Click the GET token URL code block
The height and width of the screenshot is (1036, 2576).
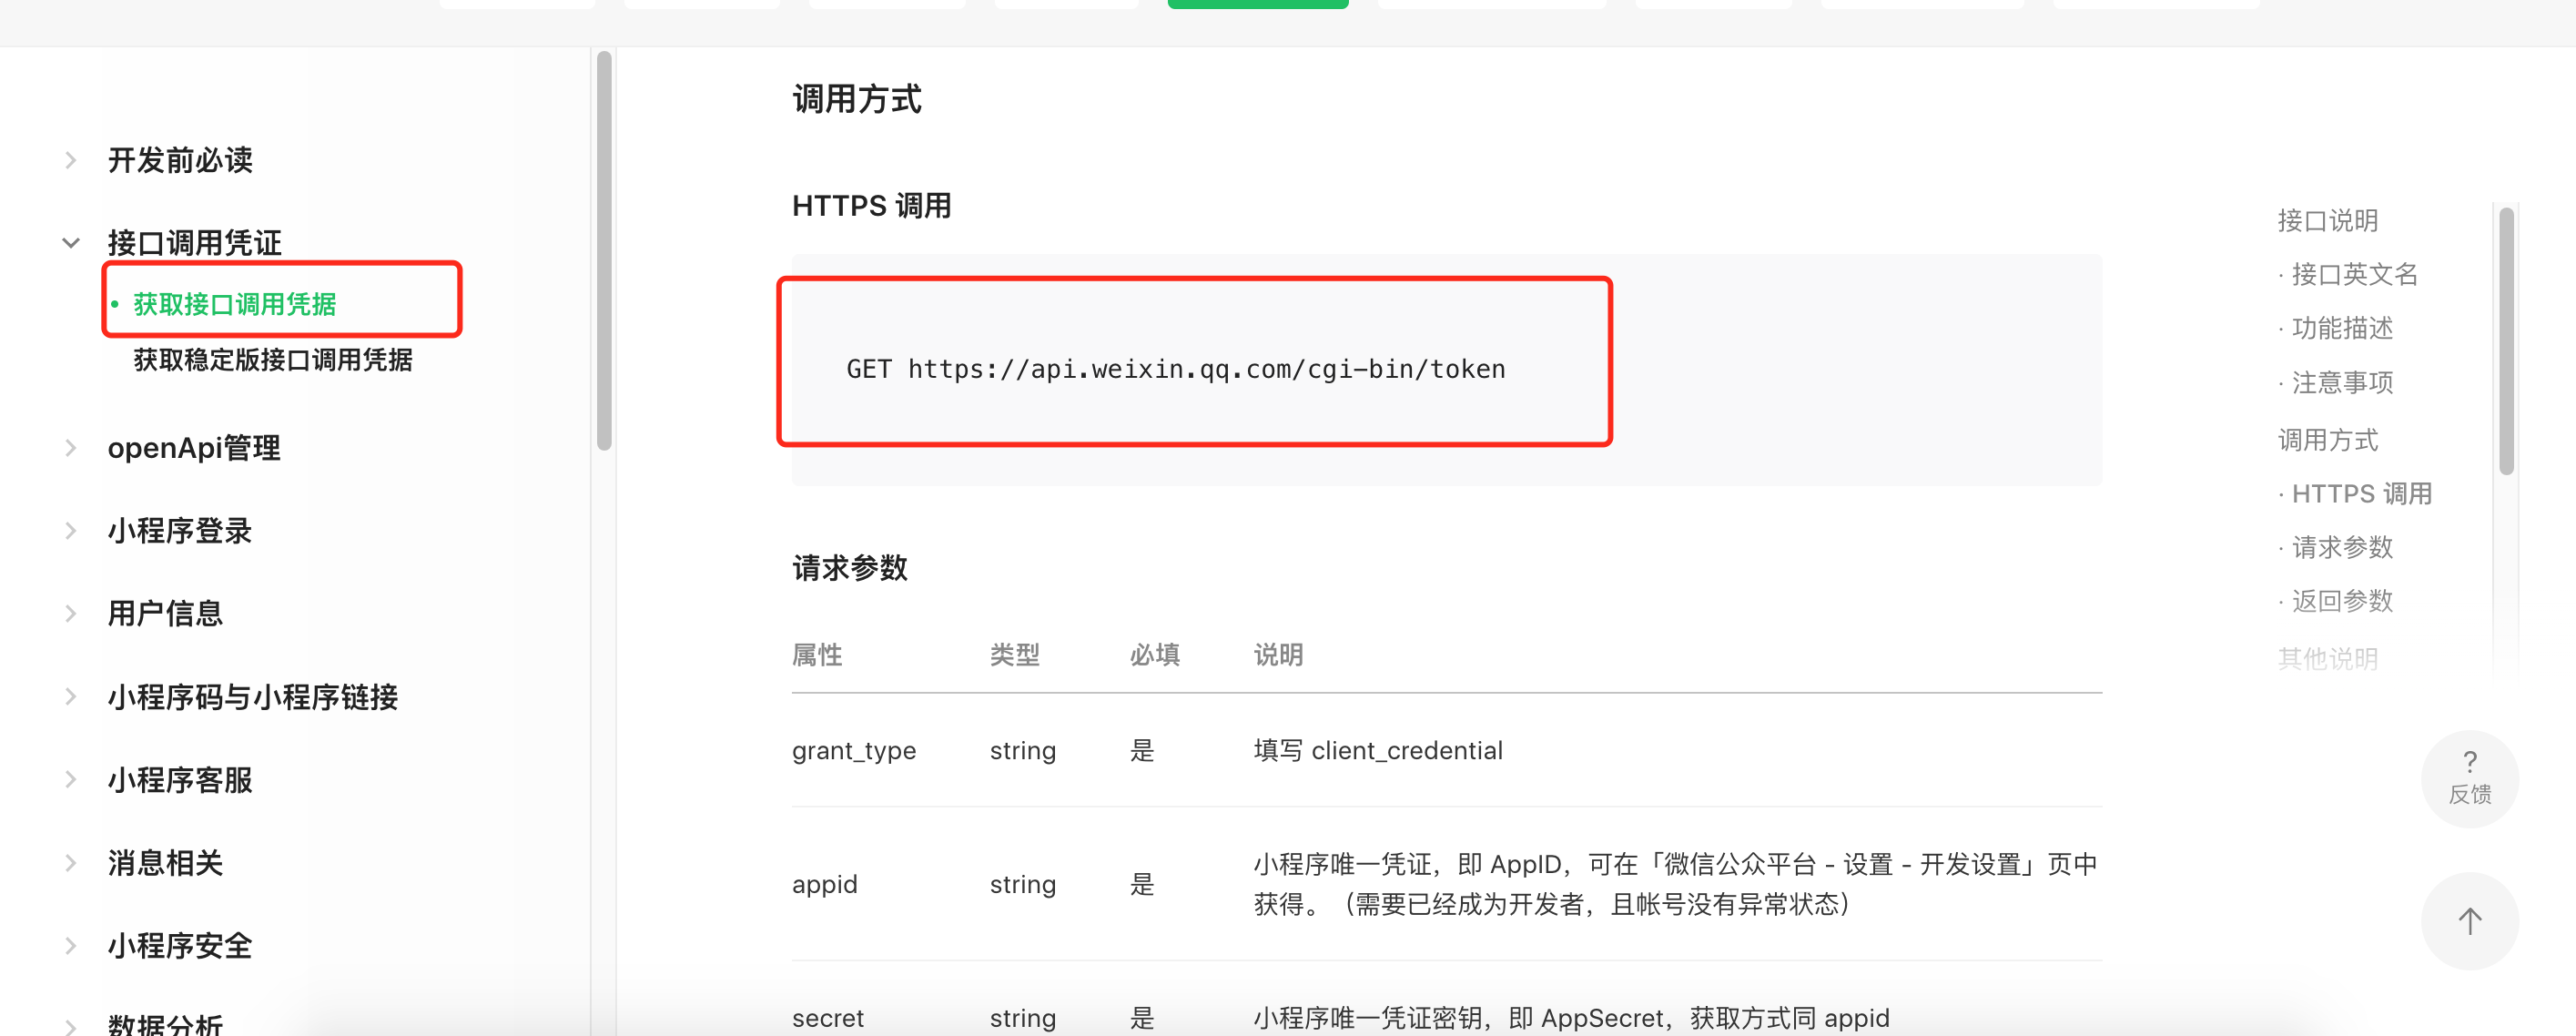(x=1175, y=369)
